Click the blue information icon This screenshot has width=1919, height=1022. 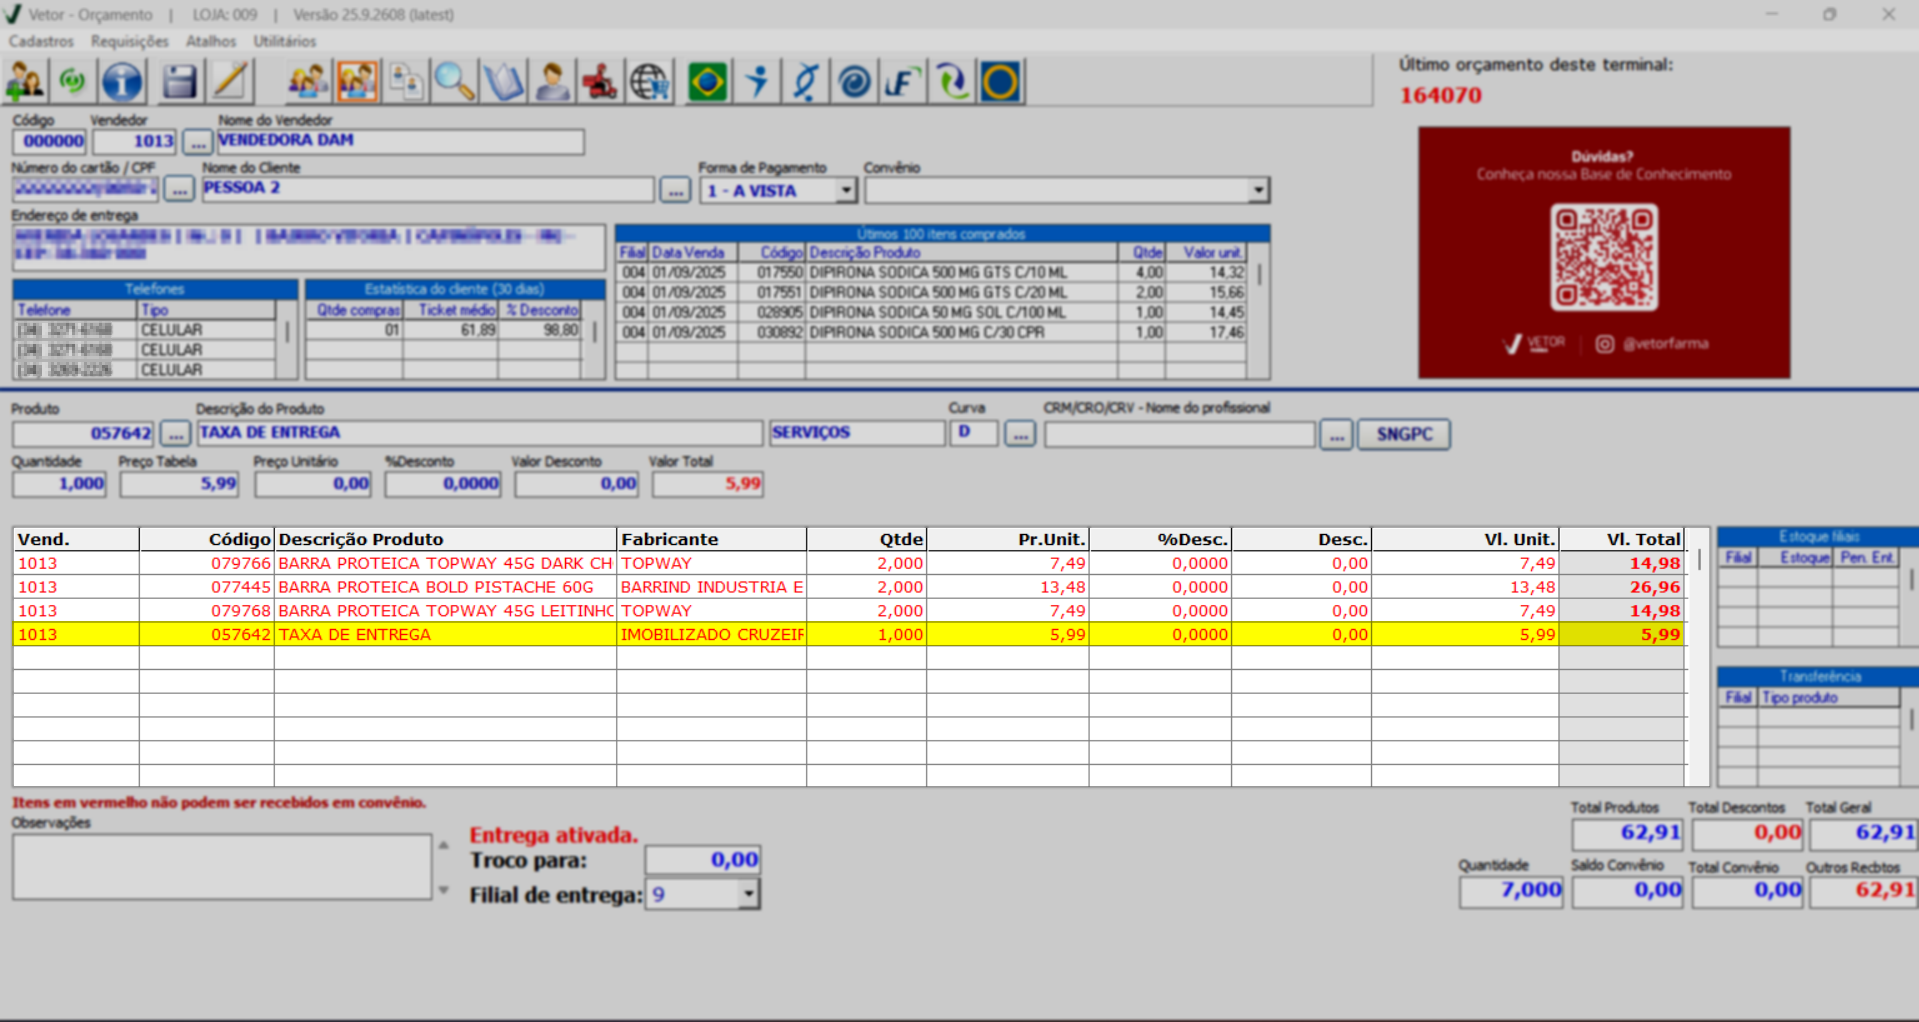122,82
